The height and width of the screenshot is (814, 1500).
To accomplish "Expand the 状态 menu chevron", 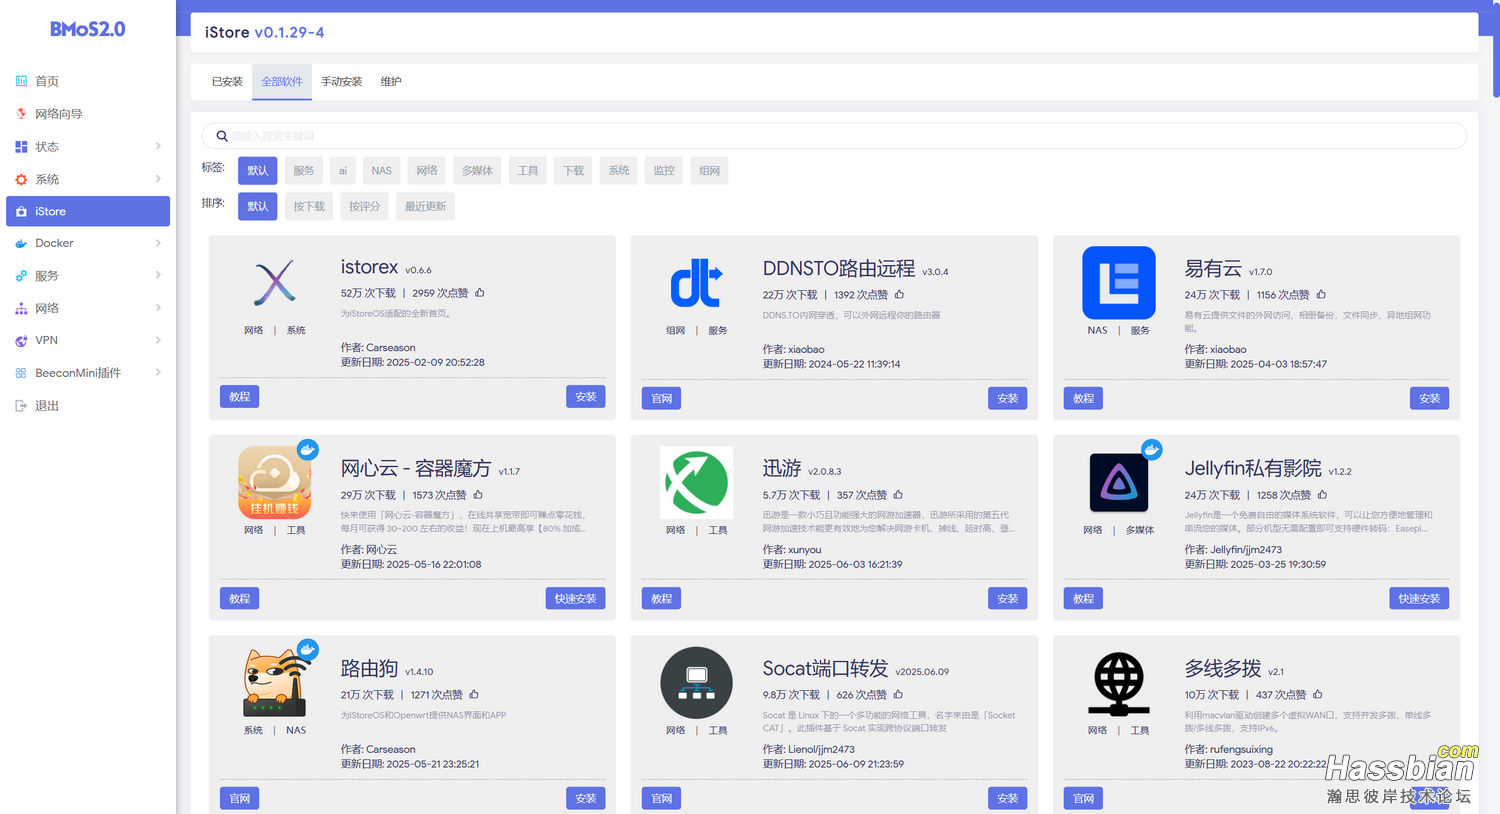I will point(158,146).
